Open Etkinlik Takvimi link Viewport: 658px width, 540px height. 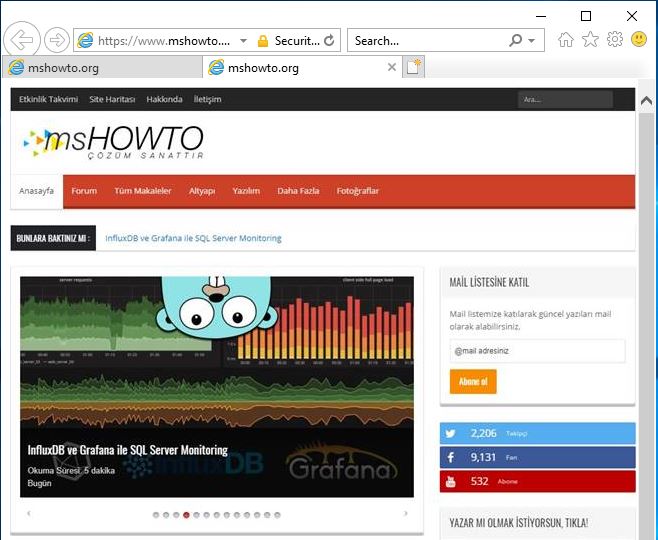tap(48, 99)
